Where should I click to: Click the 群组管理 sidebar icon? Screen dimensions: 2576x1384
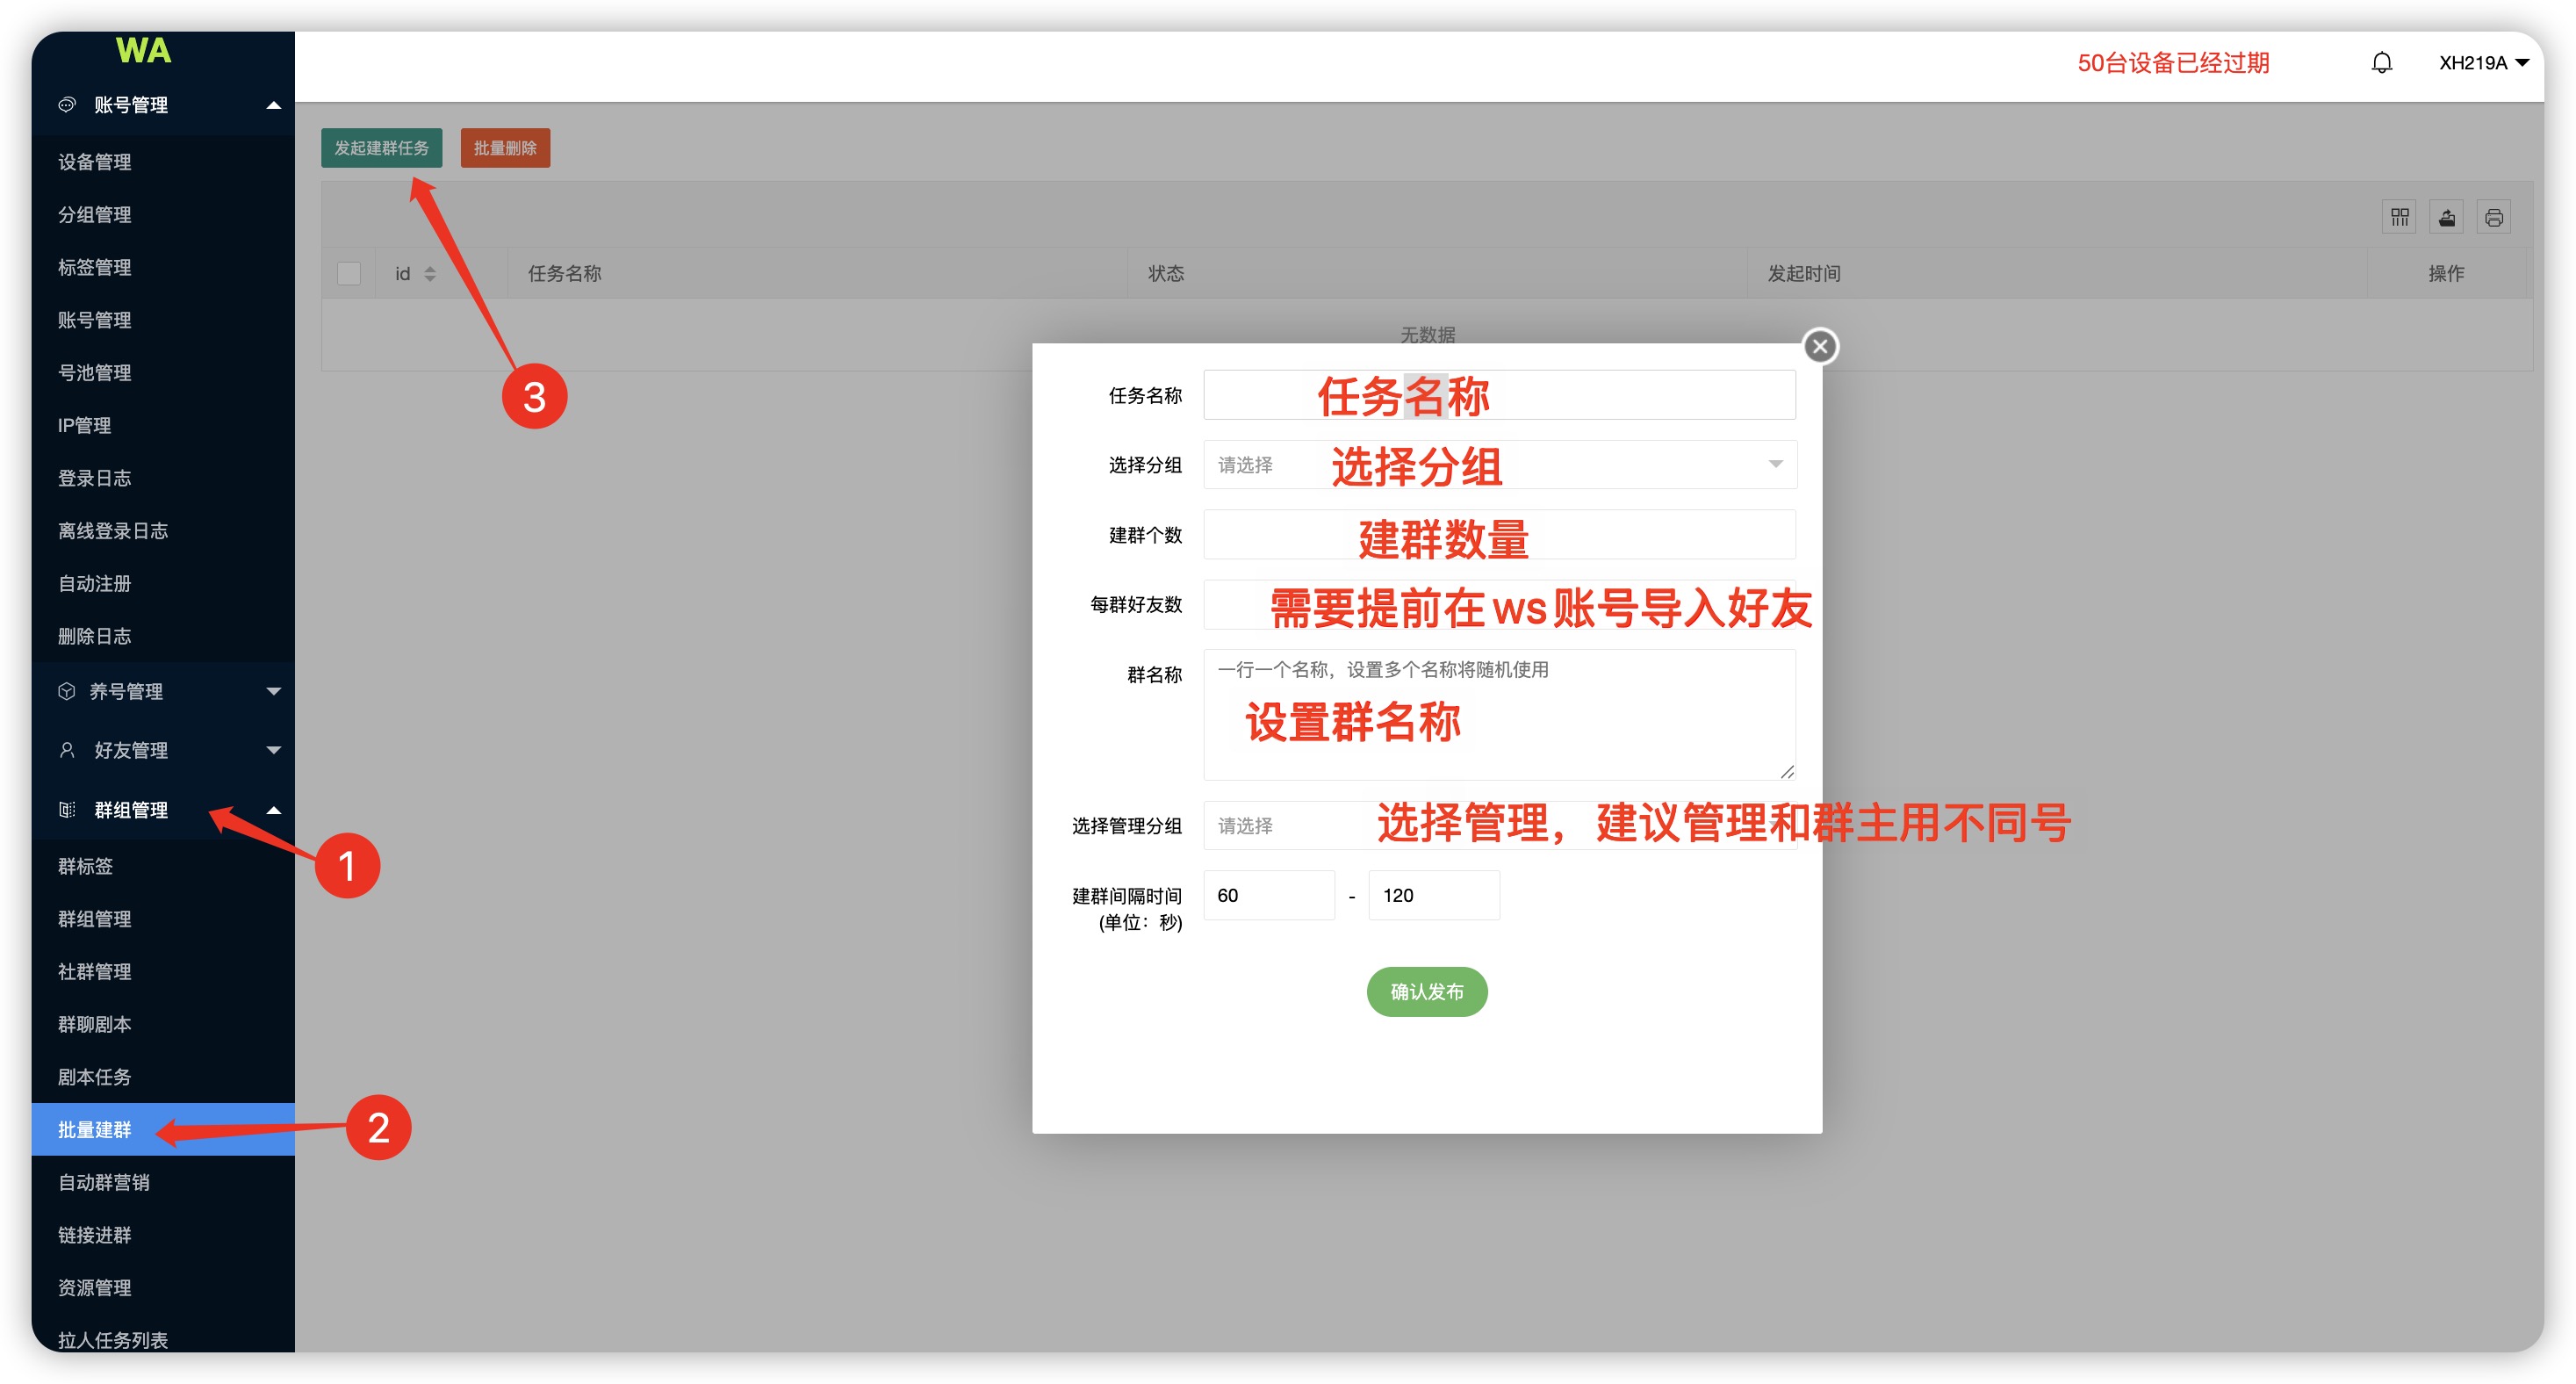(x=67, y=810)
